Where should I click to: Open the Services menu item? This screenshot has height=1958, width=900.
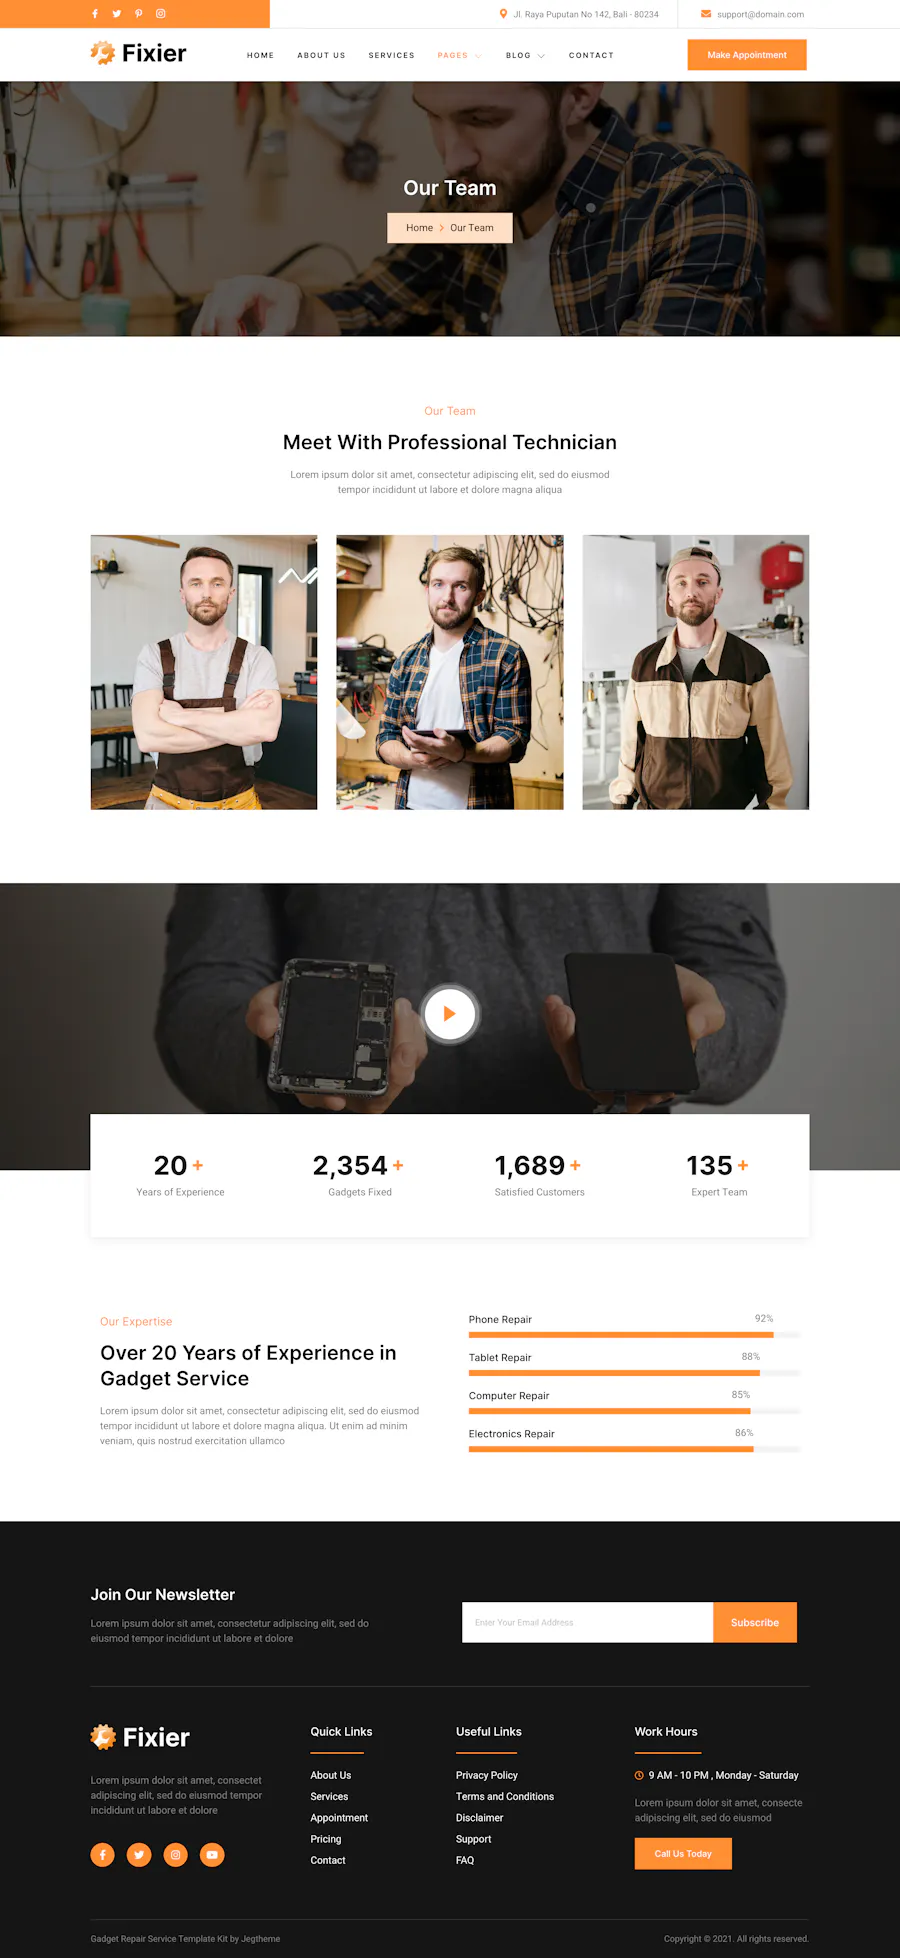[391, 56]
